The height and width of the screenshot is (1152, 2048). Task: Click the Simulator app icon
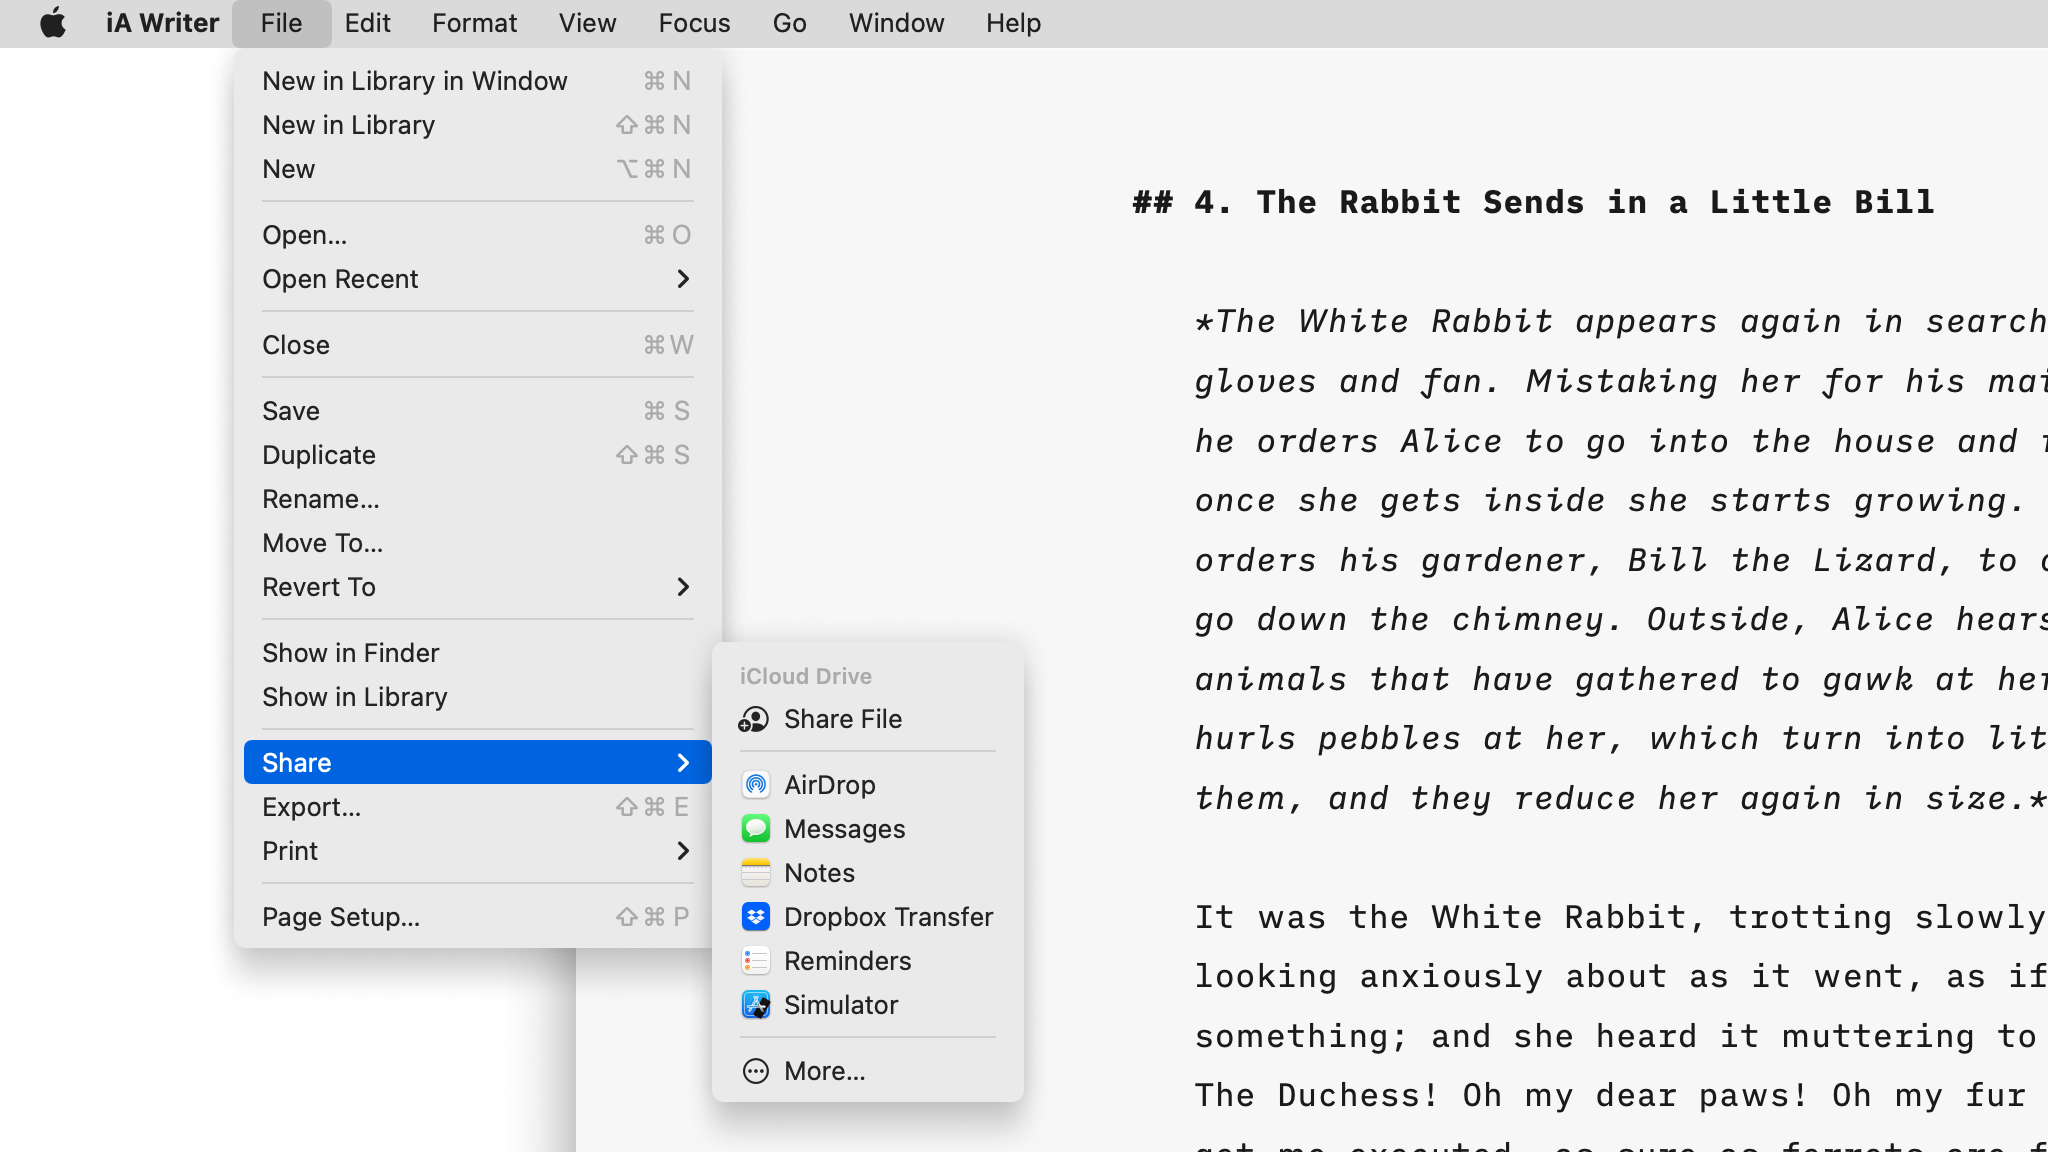click(x=756, y=1005)
